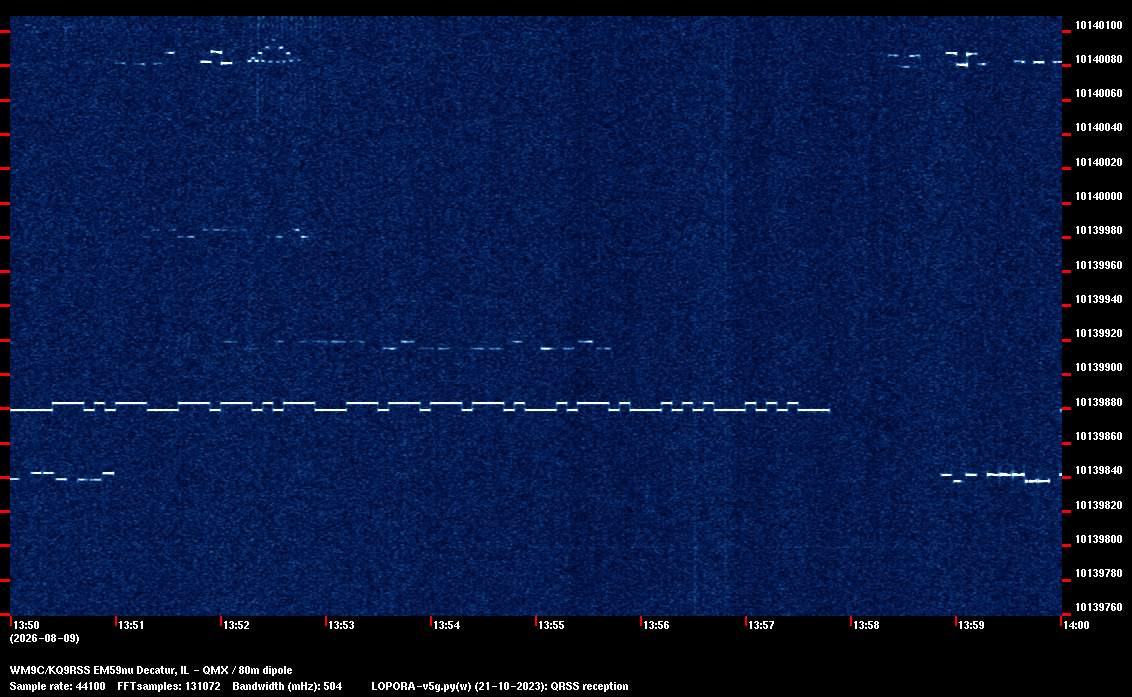Click the 10139940 frequency label
The height and width of the screenshot is (697, 1132).
coord(1099,299)
